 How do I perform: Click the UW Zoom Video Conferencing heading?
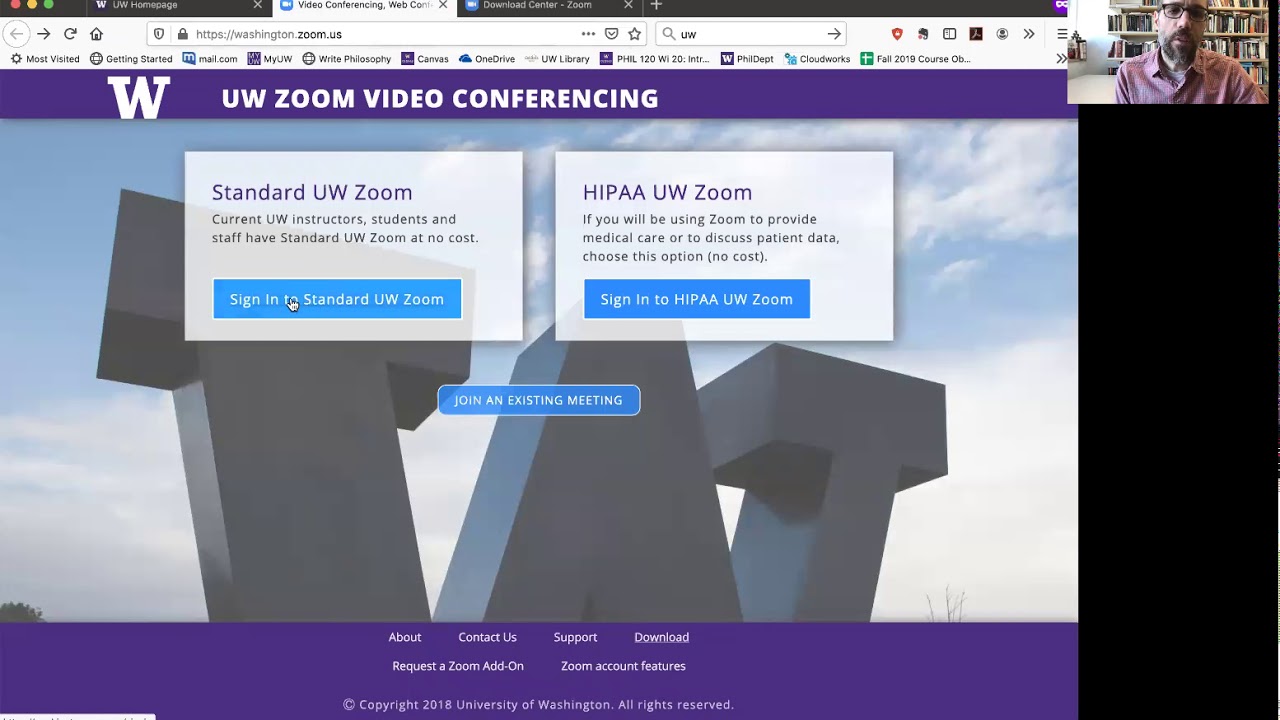click(x=440, y=99)
